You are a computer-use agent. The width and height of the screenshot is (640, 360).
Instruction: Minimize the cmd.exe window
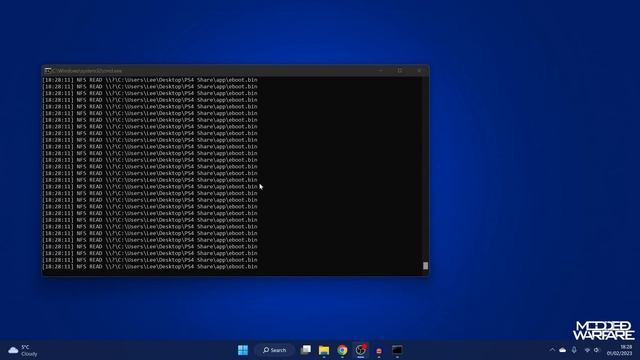click(x=381, y=71)
